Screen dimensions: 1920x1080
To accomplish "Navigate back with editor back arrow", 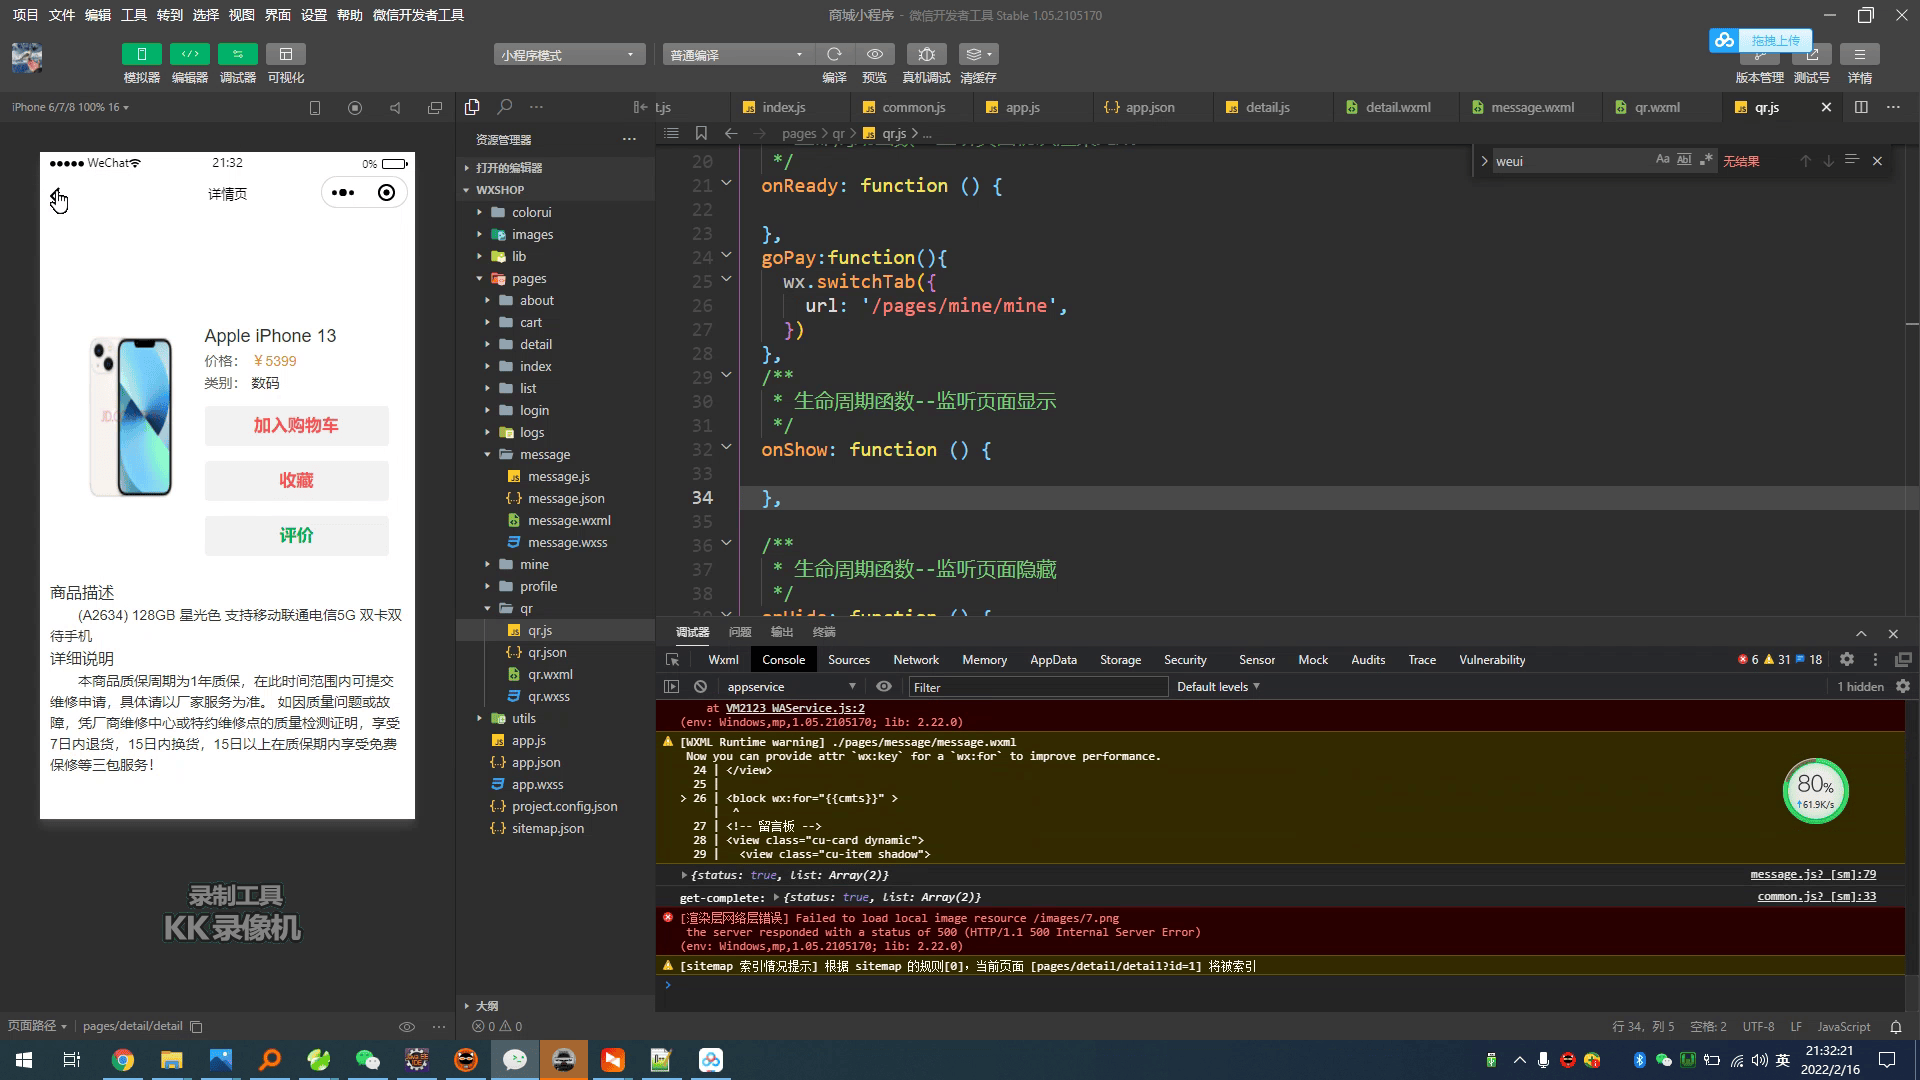I will [x=731, y=133].
